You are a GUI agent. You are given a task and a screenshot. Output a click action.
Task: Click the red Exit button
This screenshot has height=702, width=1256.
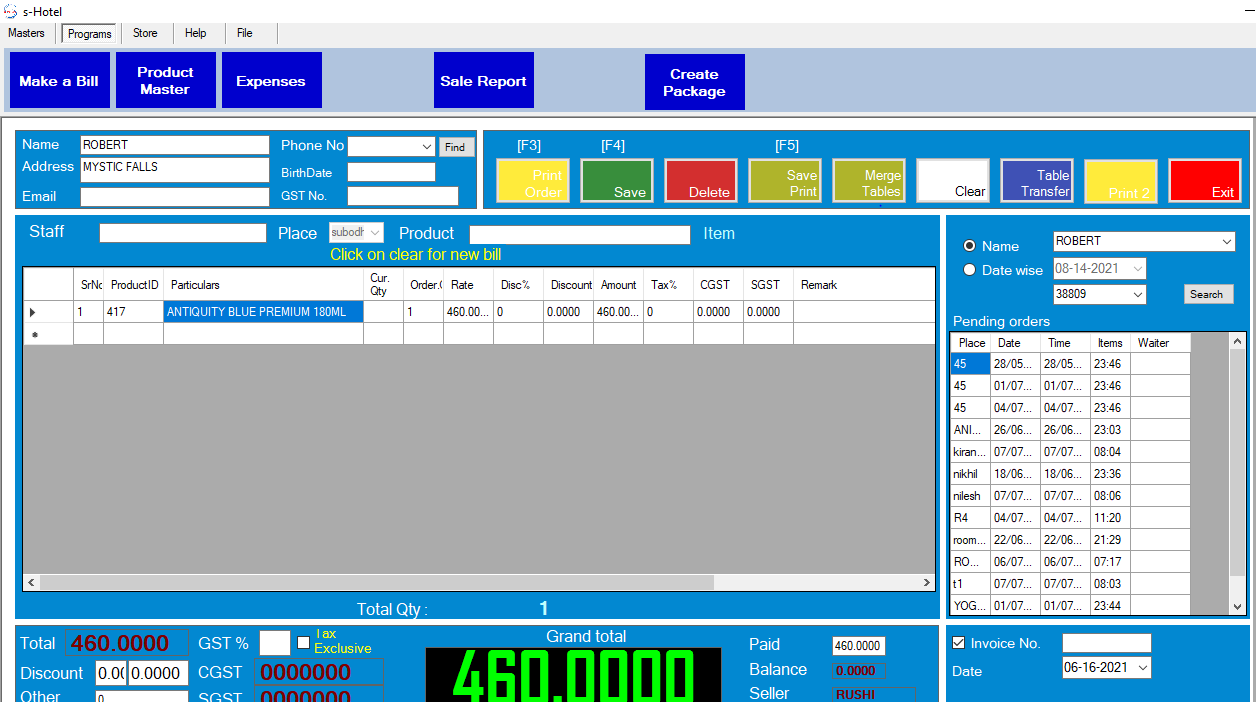(x=1205, y=182)
